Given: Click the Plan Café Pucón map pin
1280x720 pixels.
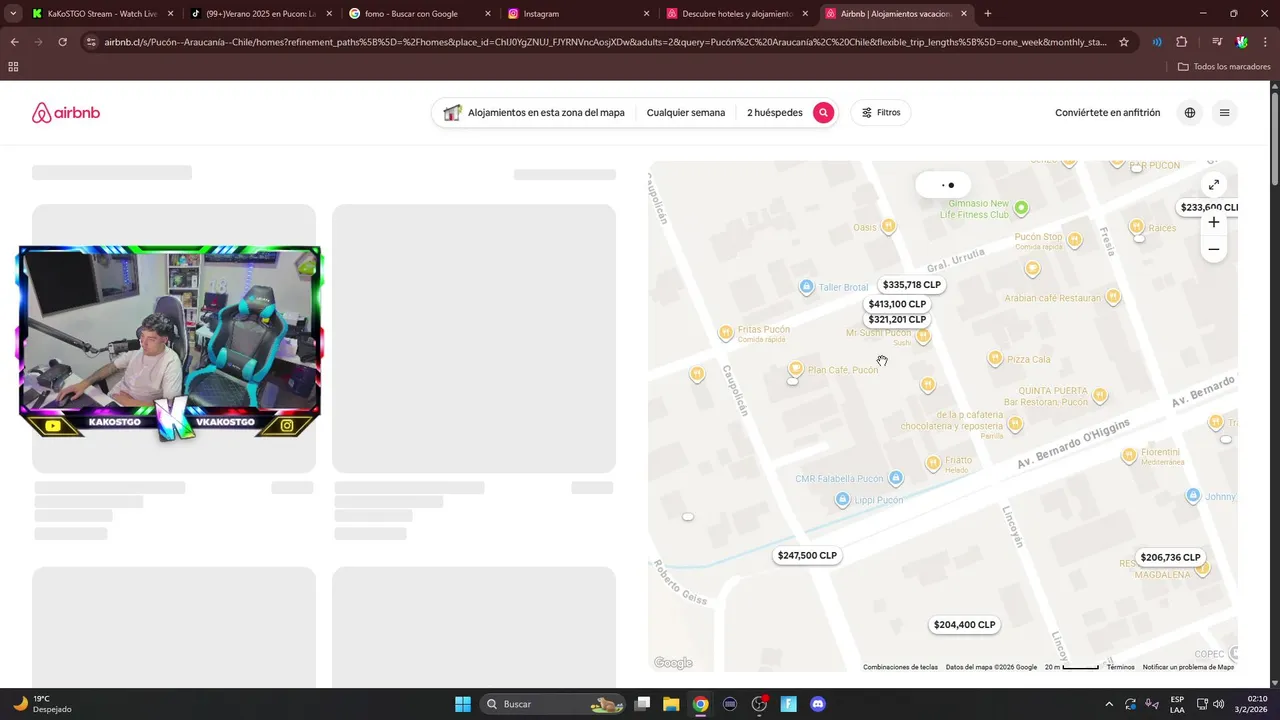Looking at the screenshot, I should [796, 370].
